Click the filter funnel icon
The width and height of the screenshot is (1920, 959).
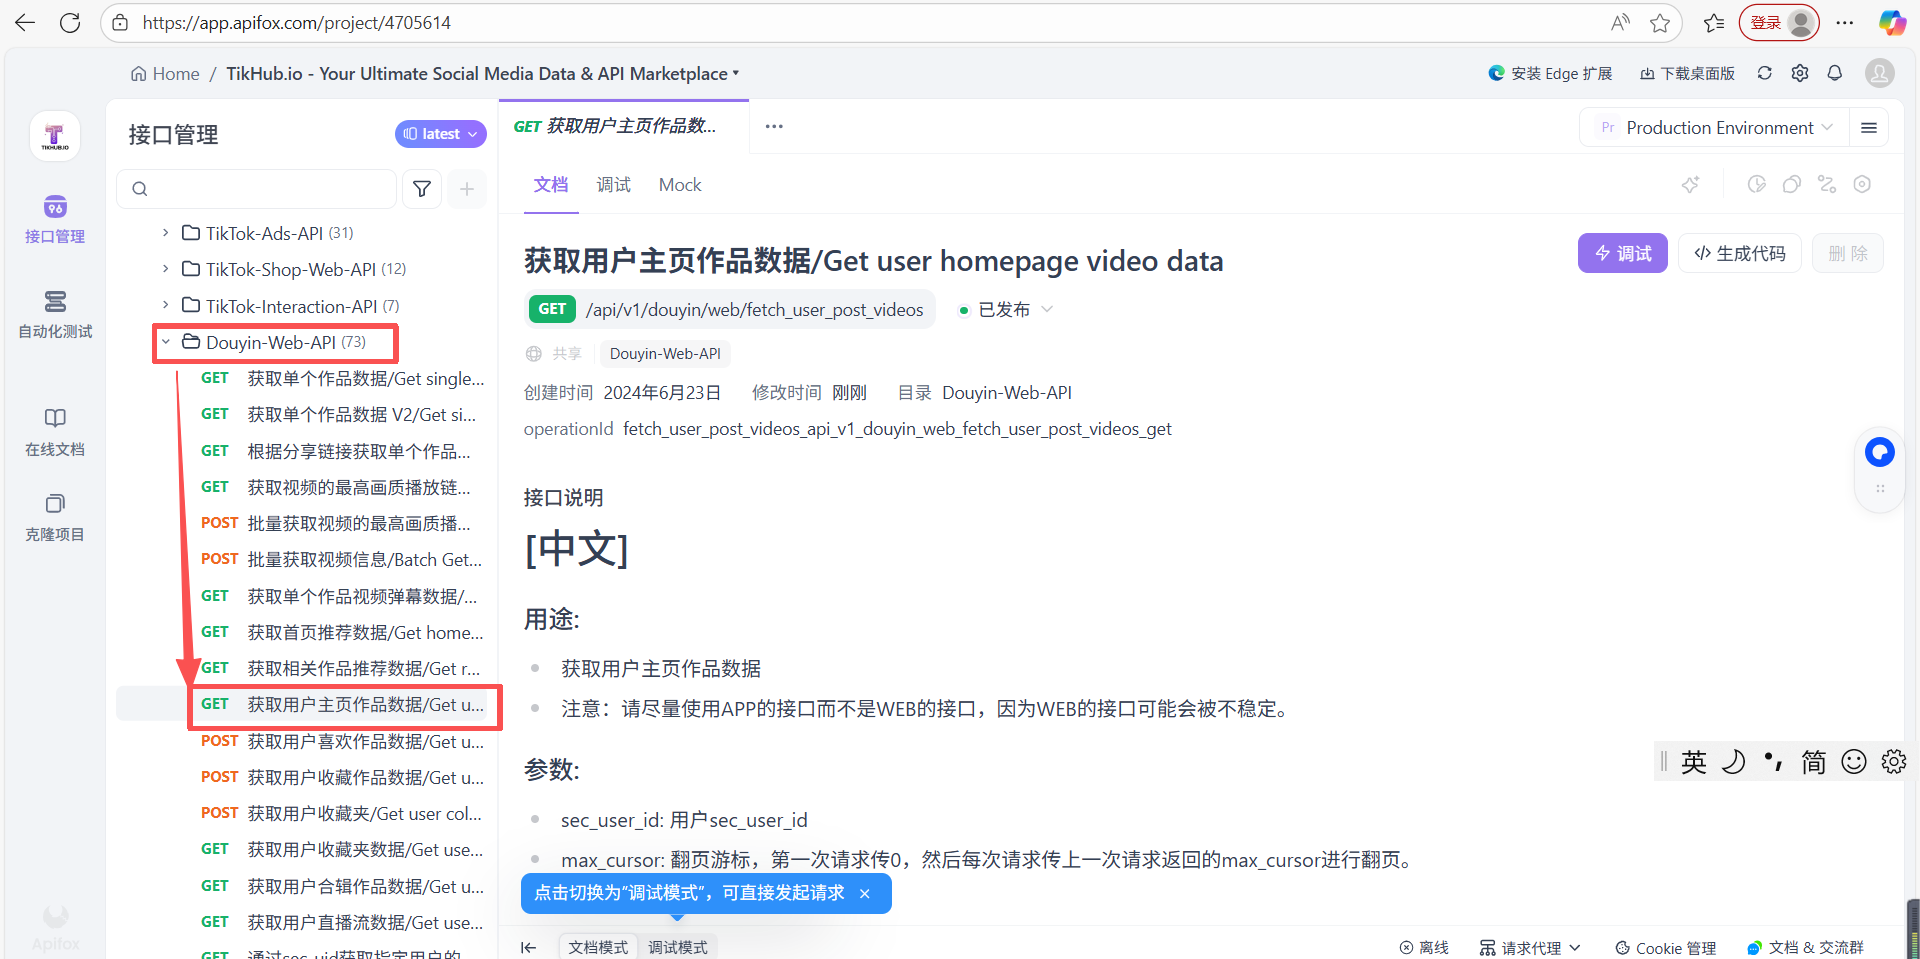(422, 189)
